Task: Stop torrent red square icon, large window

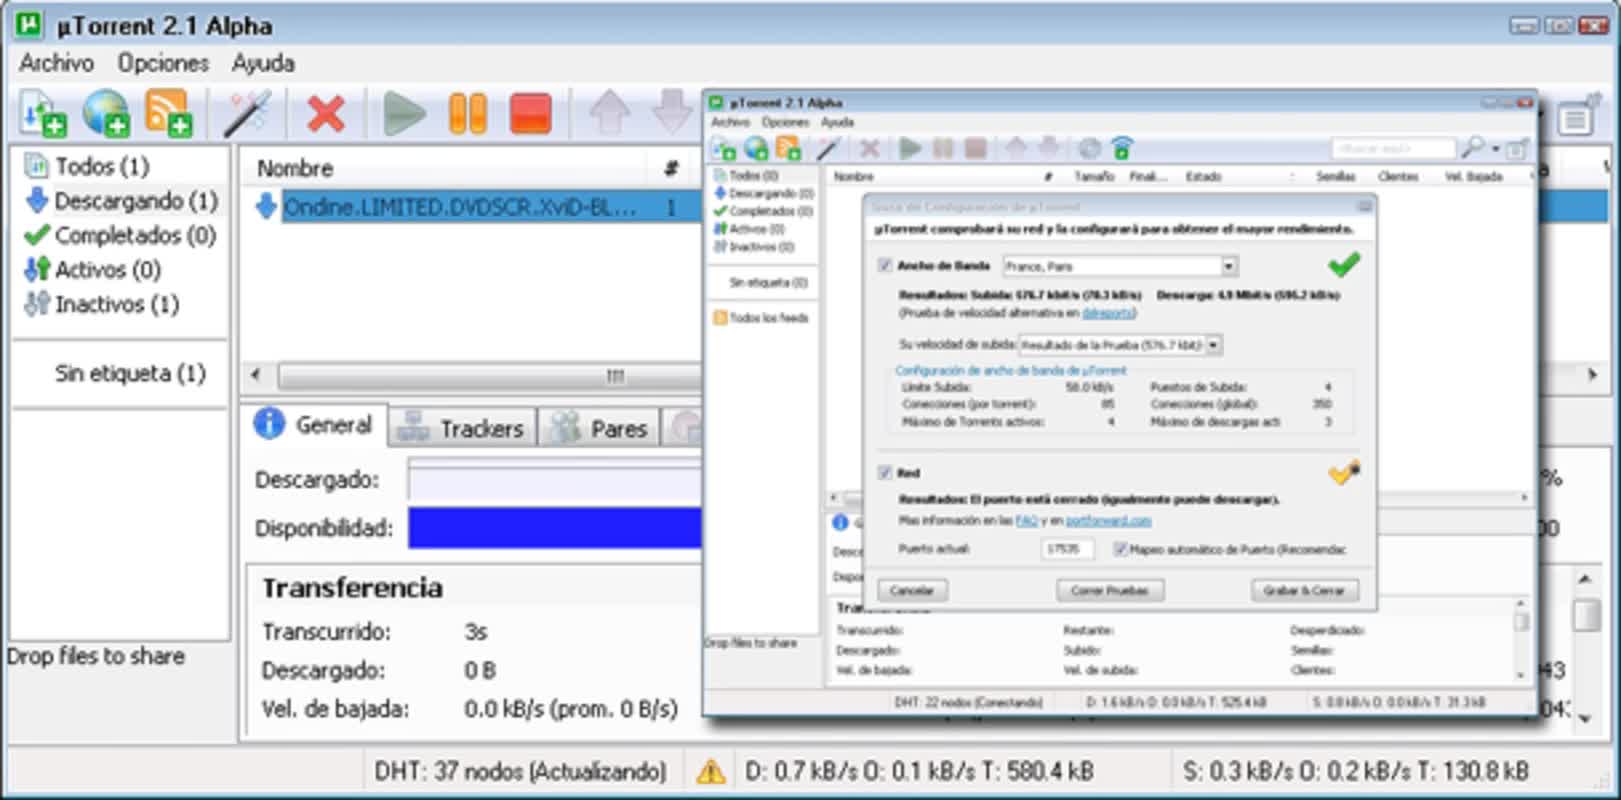Action: pos(530,113)
